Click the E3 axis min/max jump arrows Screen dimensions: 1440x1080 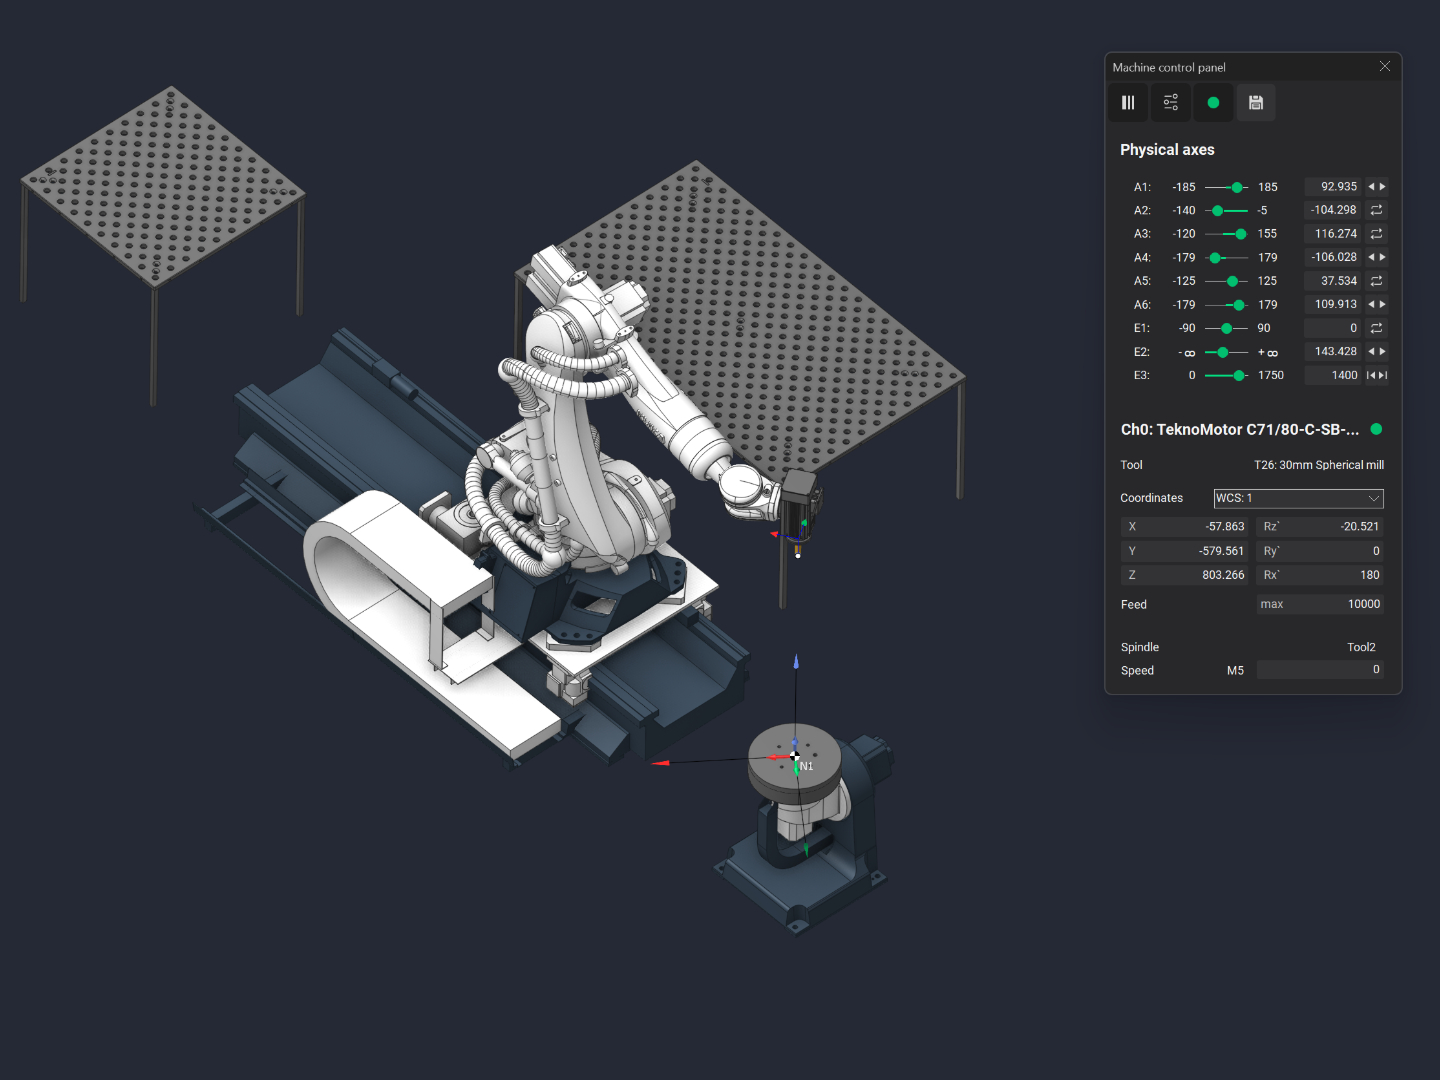click(1376, 375)
